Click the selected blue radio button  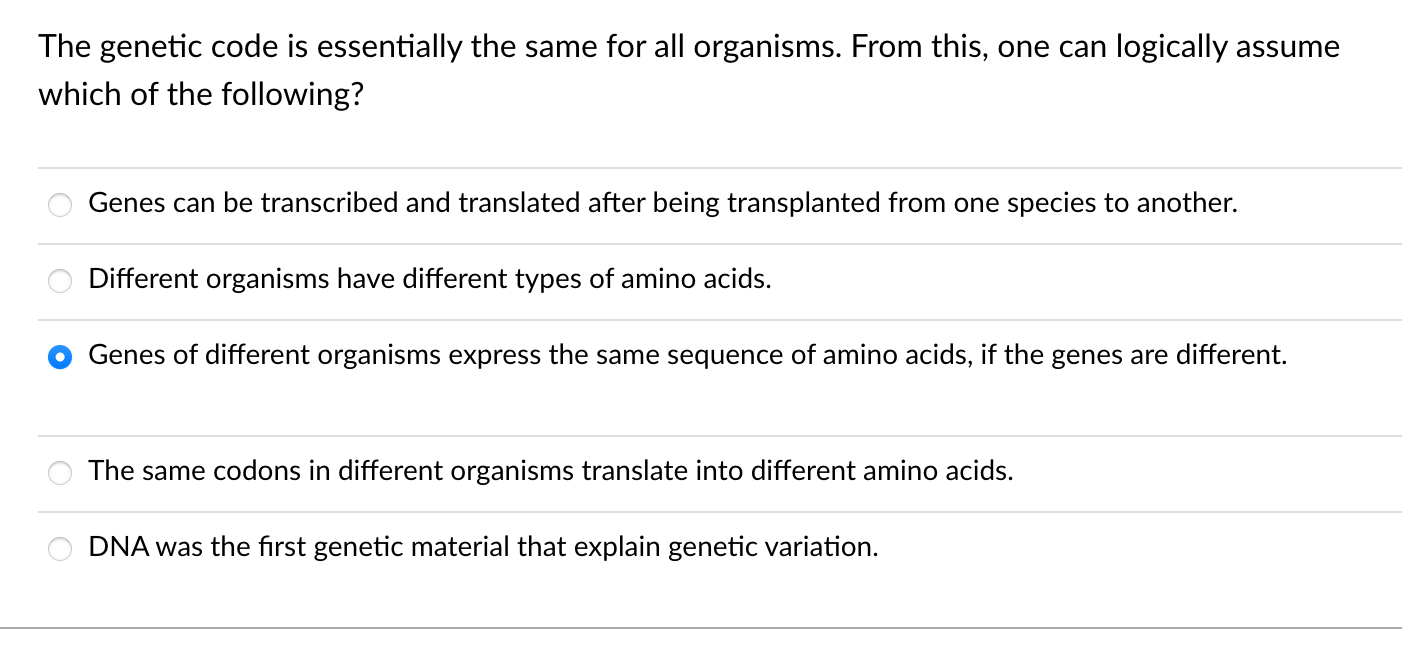click(x=61, y=356)
